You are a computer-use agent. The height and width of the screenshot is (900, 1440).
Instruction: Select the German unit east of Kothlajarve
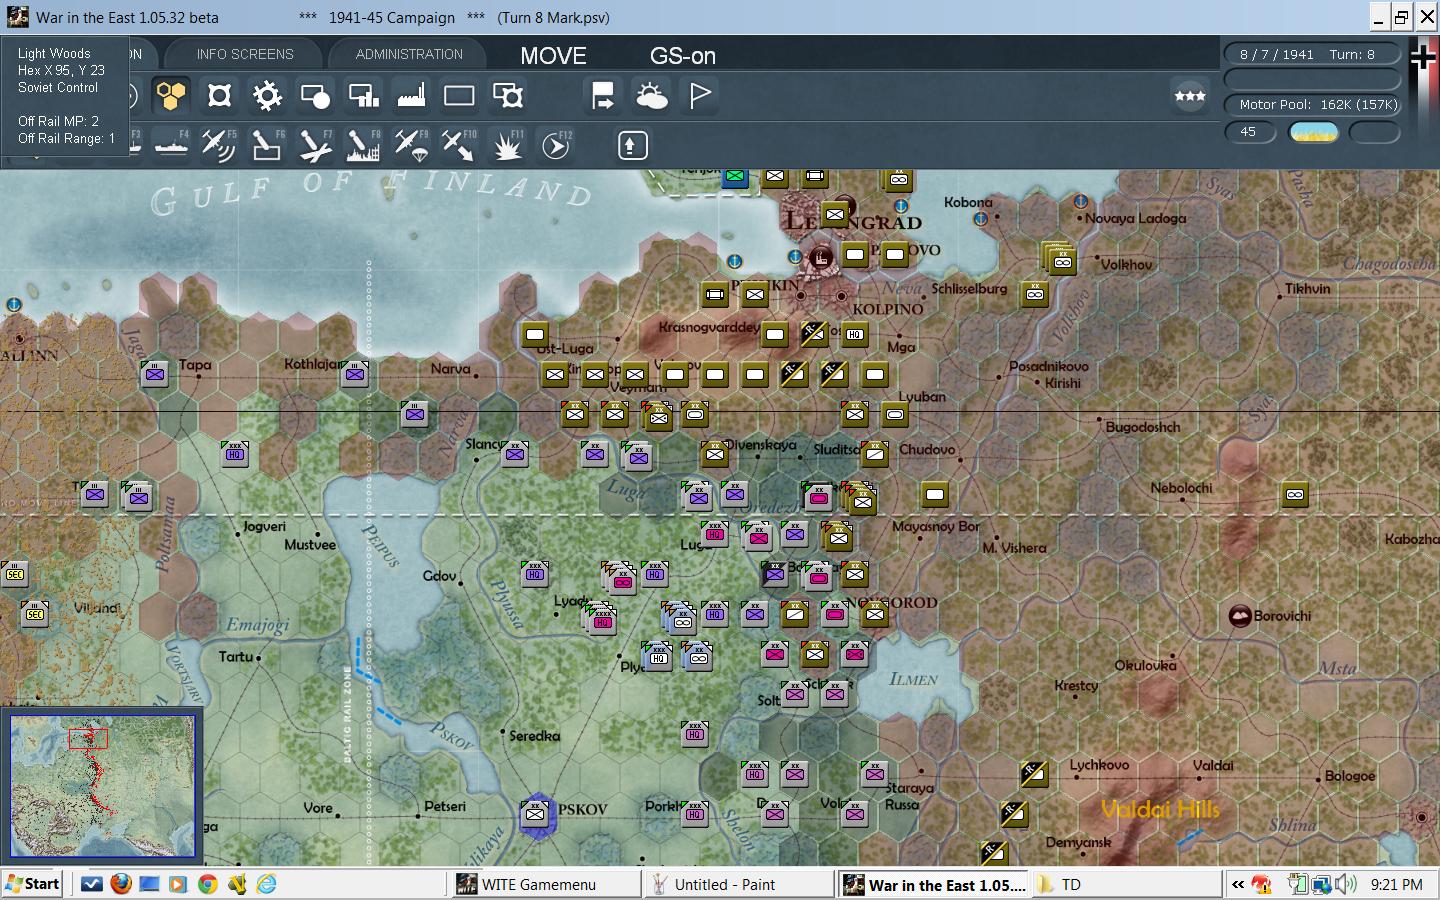coord(355,374)
